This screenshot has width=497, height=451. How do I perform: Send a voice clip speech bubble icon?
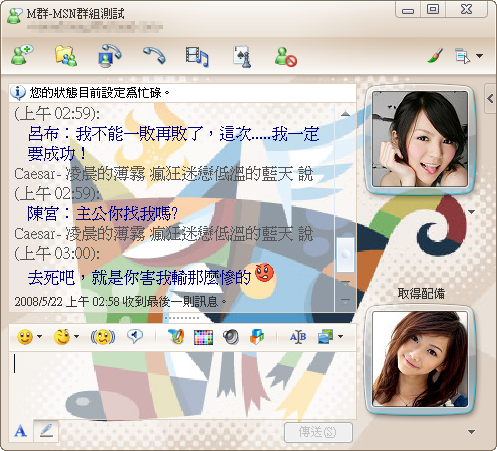(x=135, y=336)
